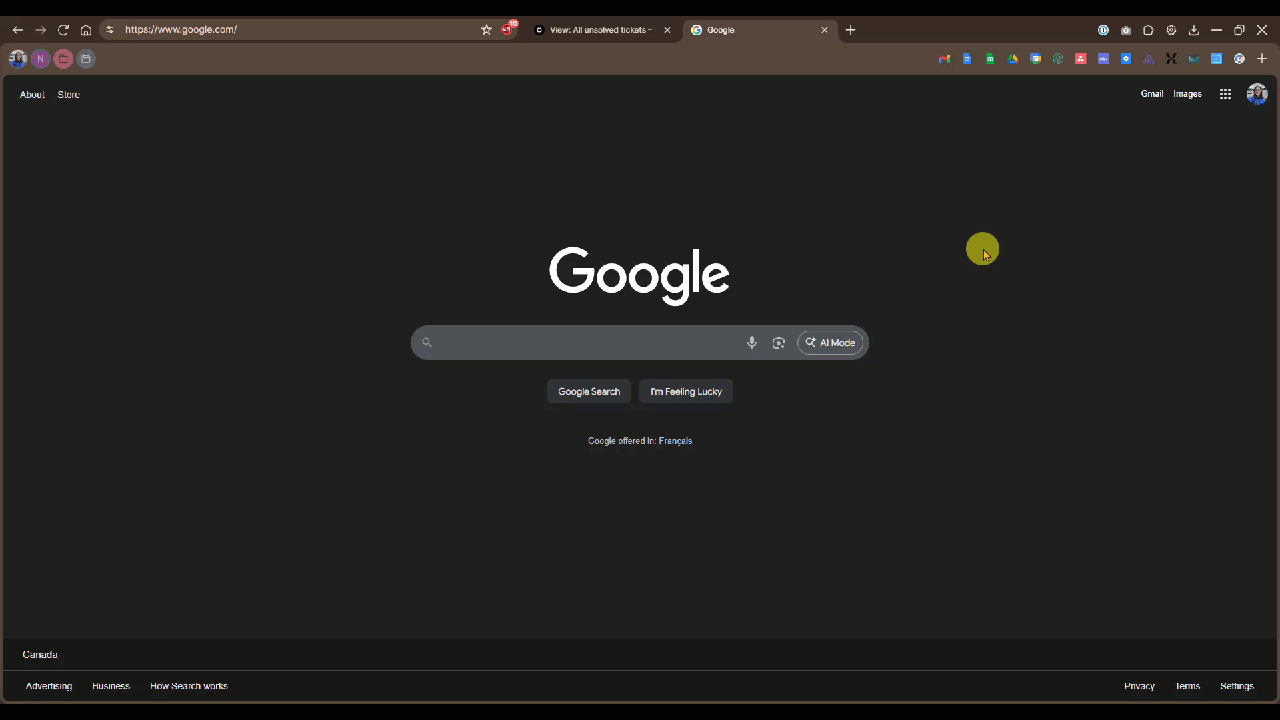1280x720 pixels.
Task: Open the downloads icon in toolbar
Action: [1193, 30]
